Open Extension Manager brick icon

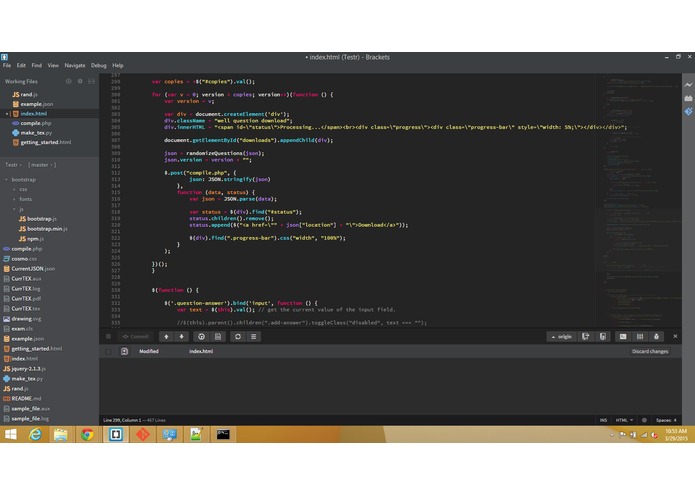(x=688, y=98)
